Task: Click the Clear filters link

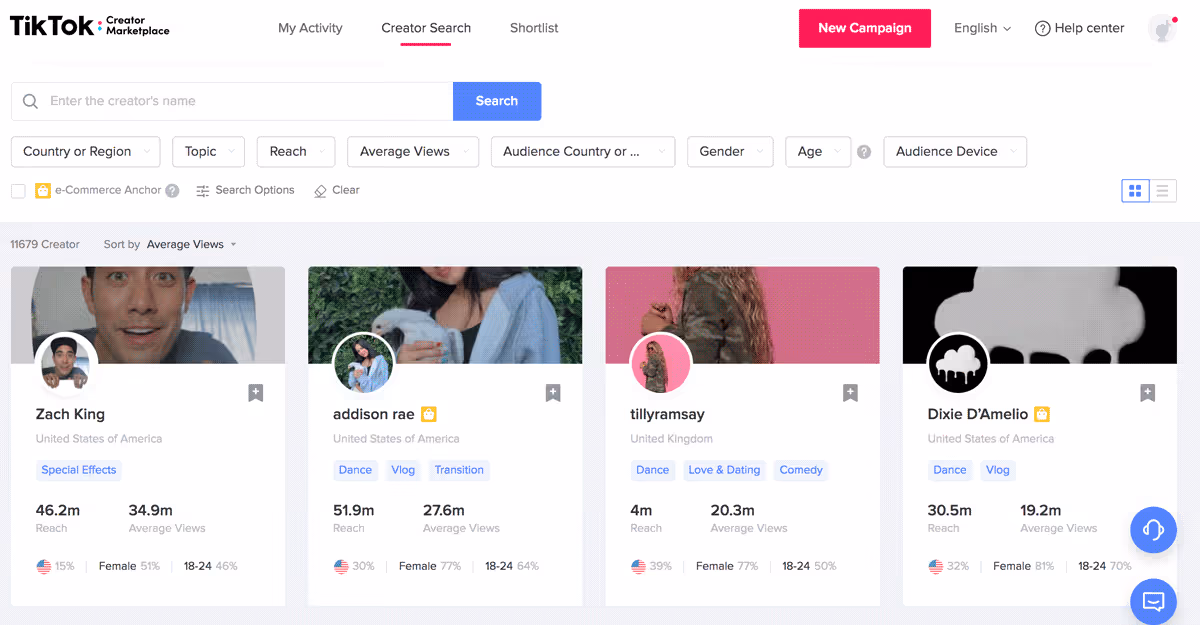Action: click(x=336, y=190)
